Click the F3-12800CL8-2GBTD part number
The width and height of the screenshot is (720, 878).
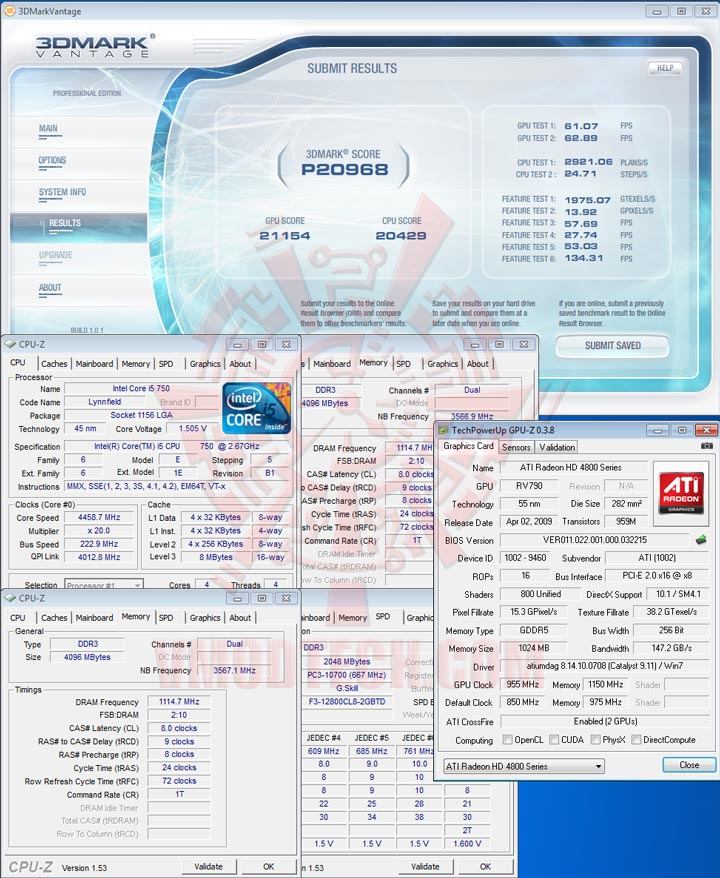point(347,702)
